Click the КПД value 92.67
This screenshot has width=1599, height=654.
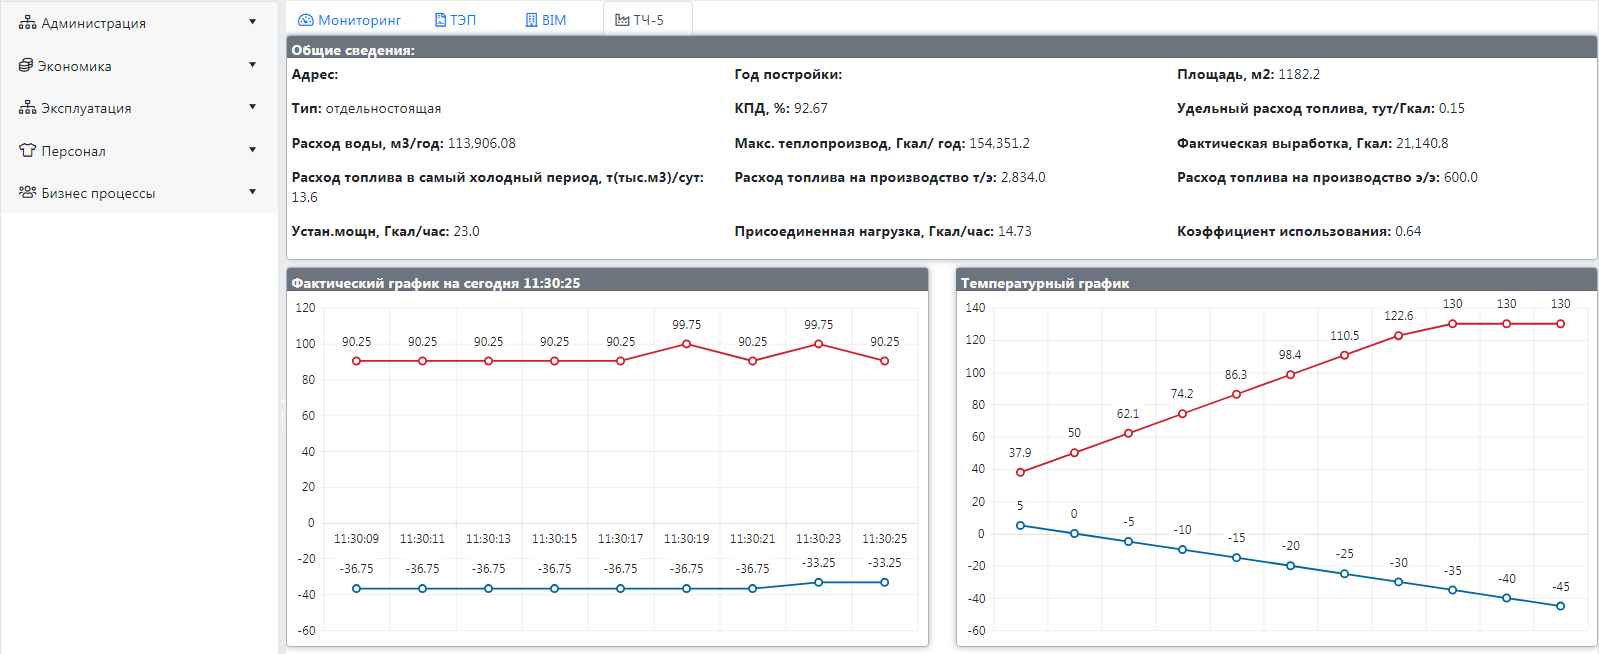[x=811, y=108]
